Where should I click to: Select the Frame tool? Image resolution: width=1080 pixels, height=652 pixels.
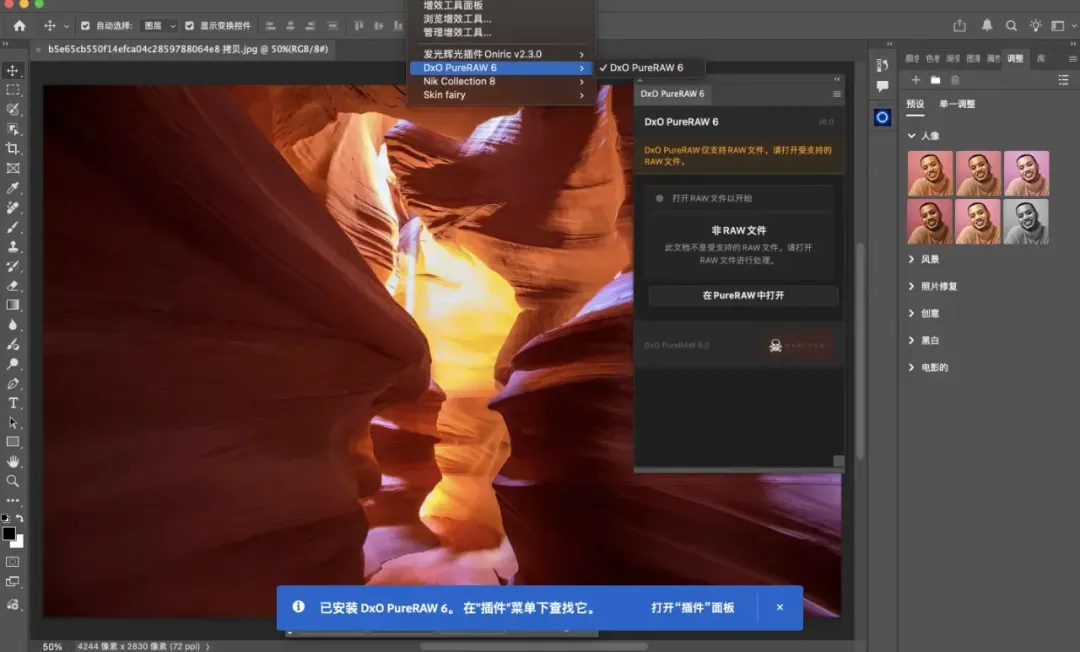(x=12, y=168)
